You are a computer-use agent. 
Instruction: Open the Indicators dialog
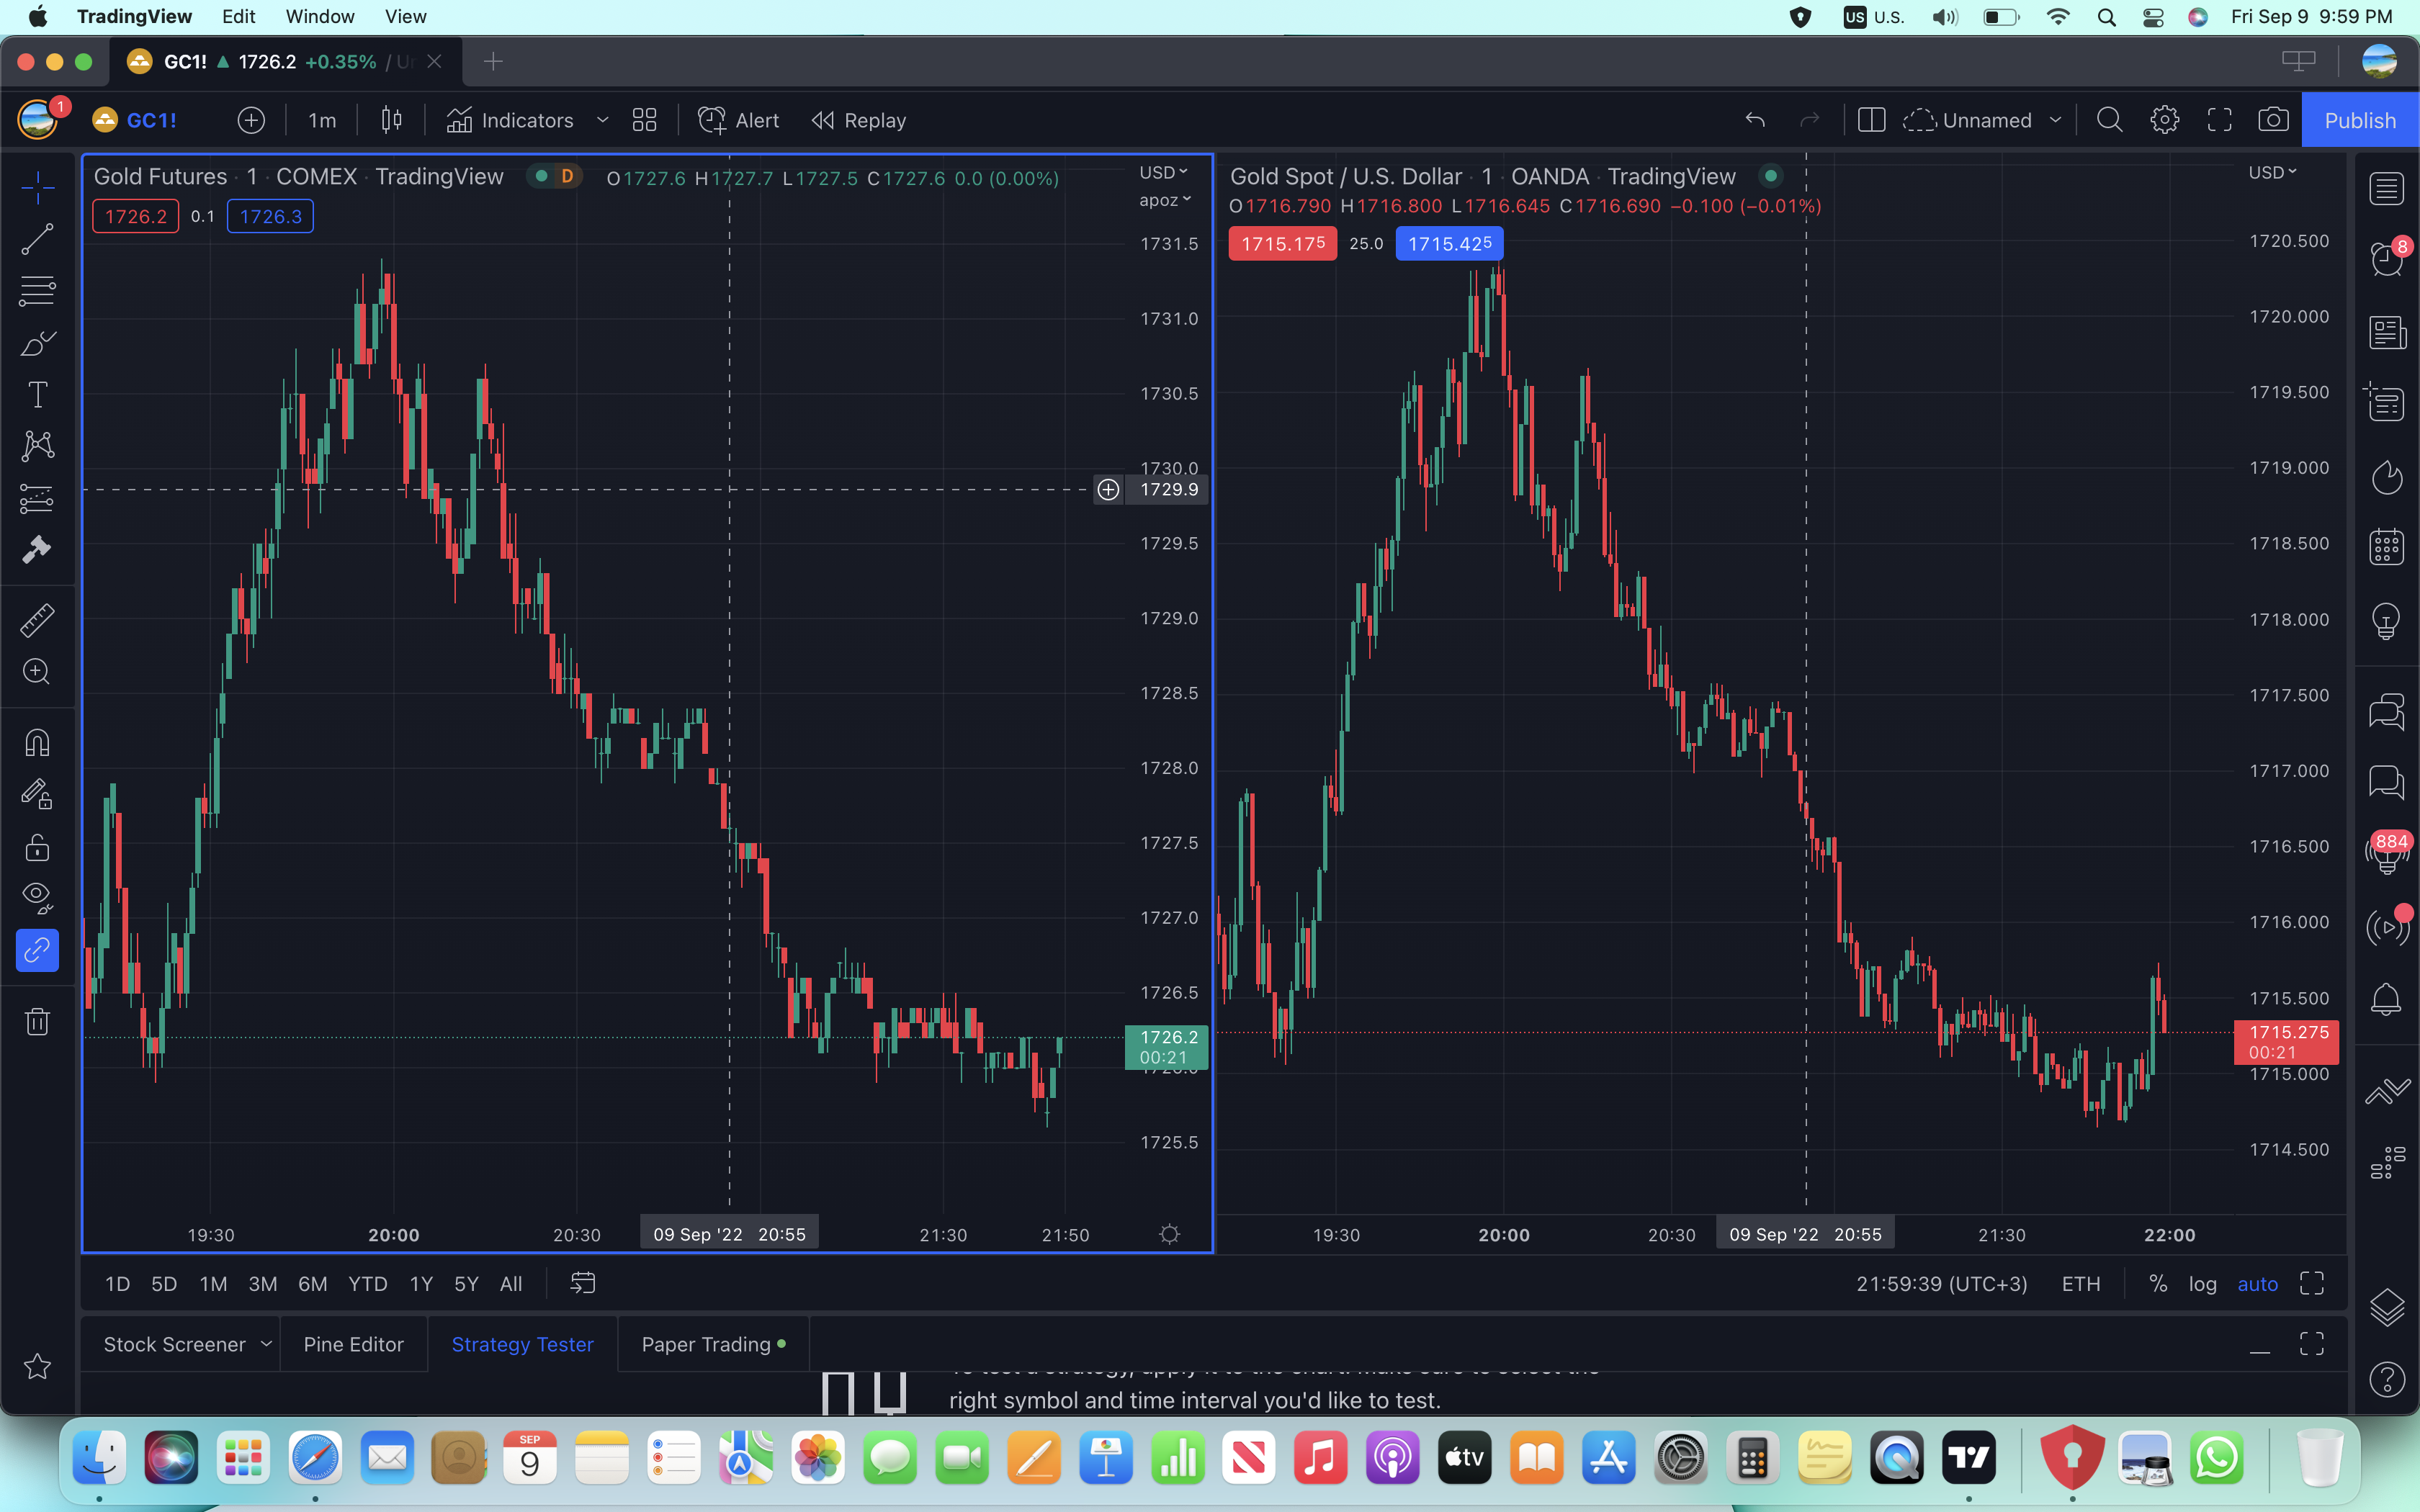coord(510,120)
